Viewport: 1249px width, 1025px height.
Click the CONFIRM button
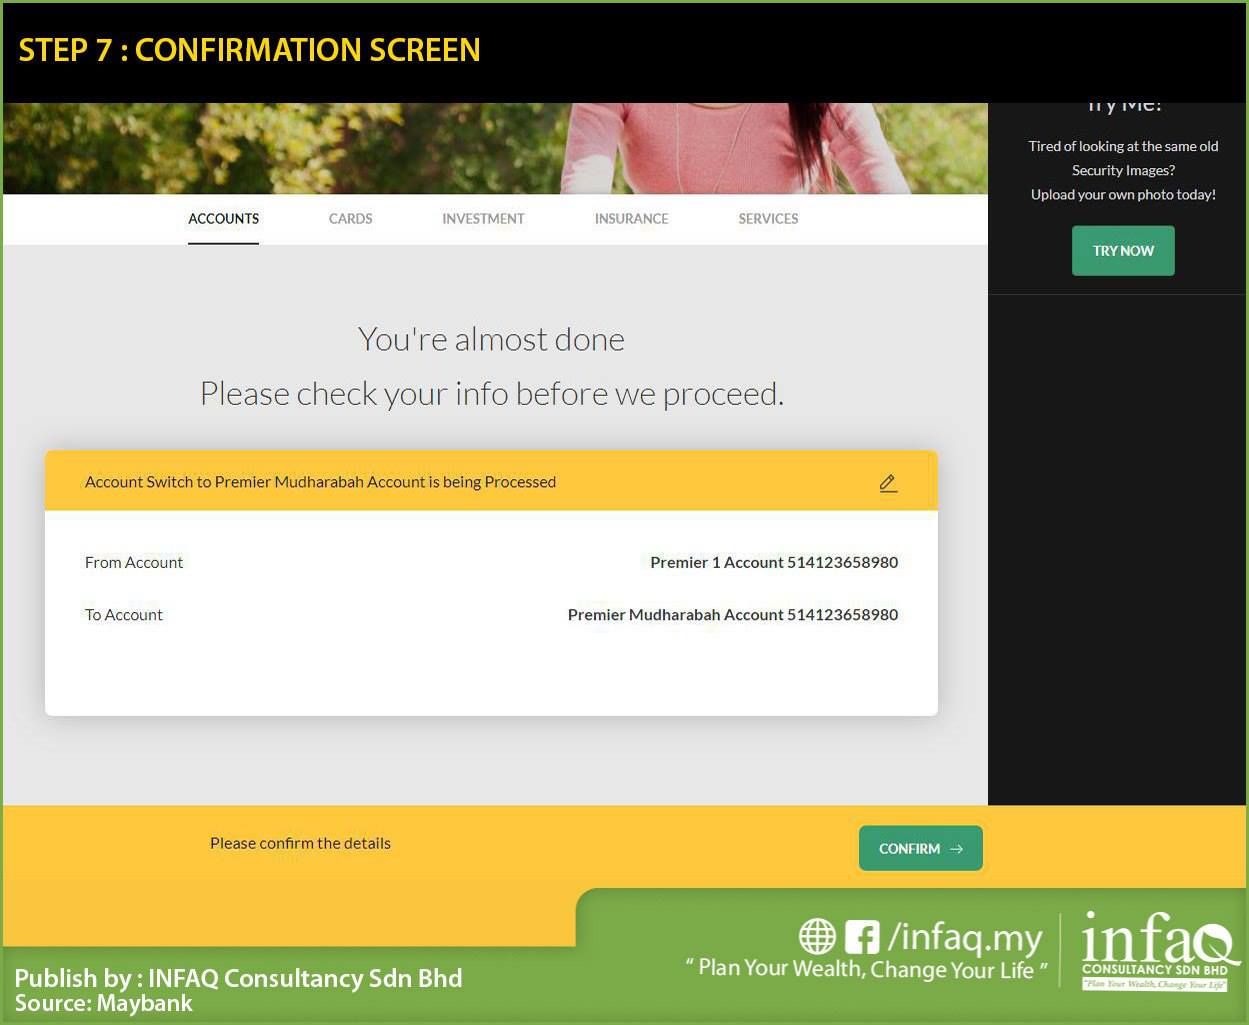click(x=921, y=848)
